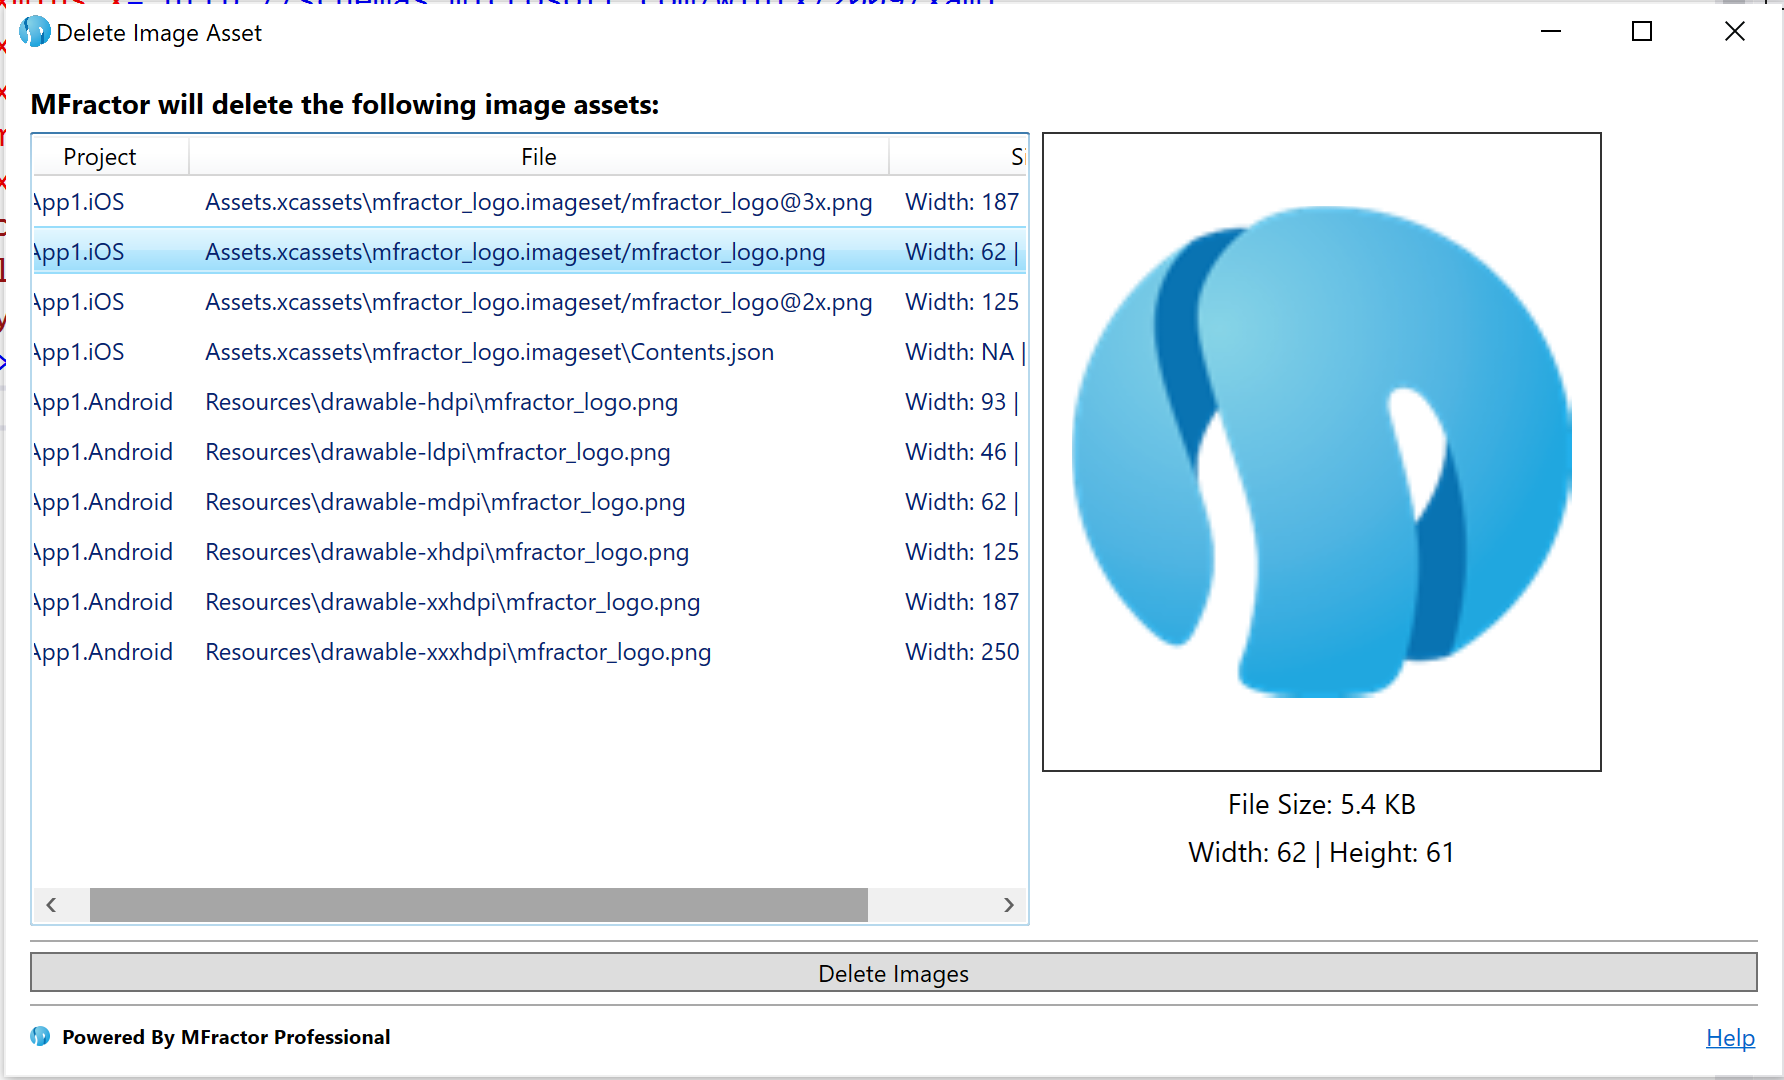The image size is (1784, 1080).
Task: Select the mfractor_logo@2x.png iOS asset row
Action: click(x=530, y=302)
